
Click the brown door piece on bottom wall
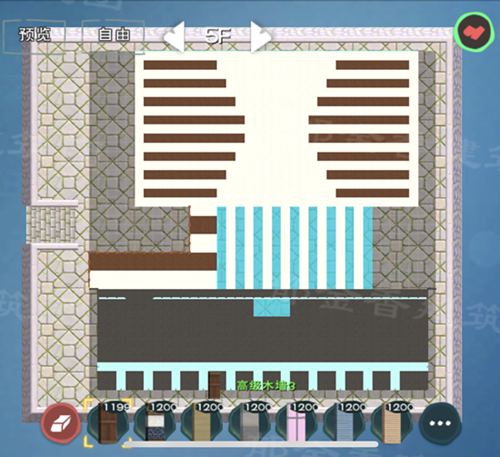[214, 385]
